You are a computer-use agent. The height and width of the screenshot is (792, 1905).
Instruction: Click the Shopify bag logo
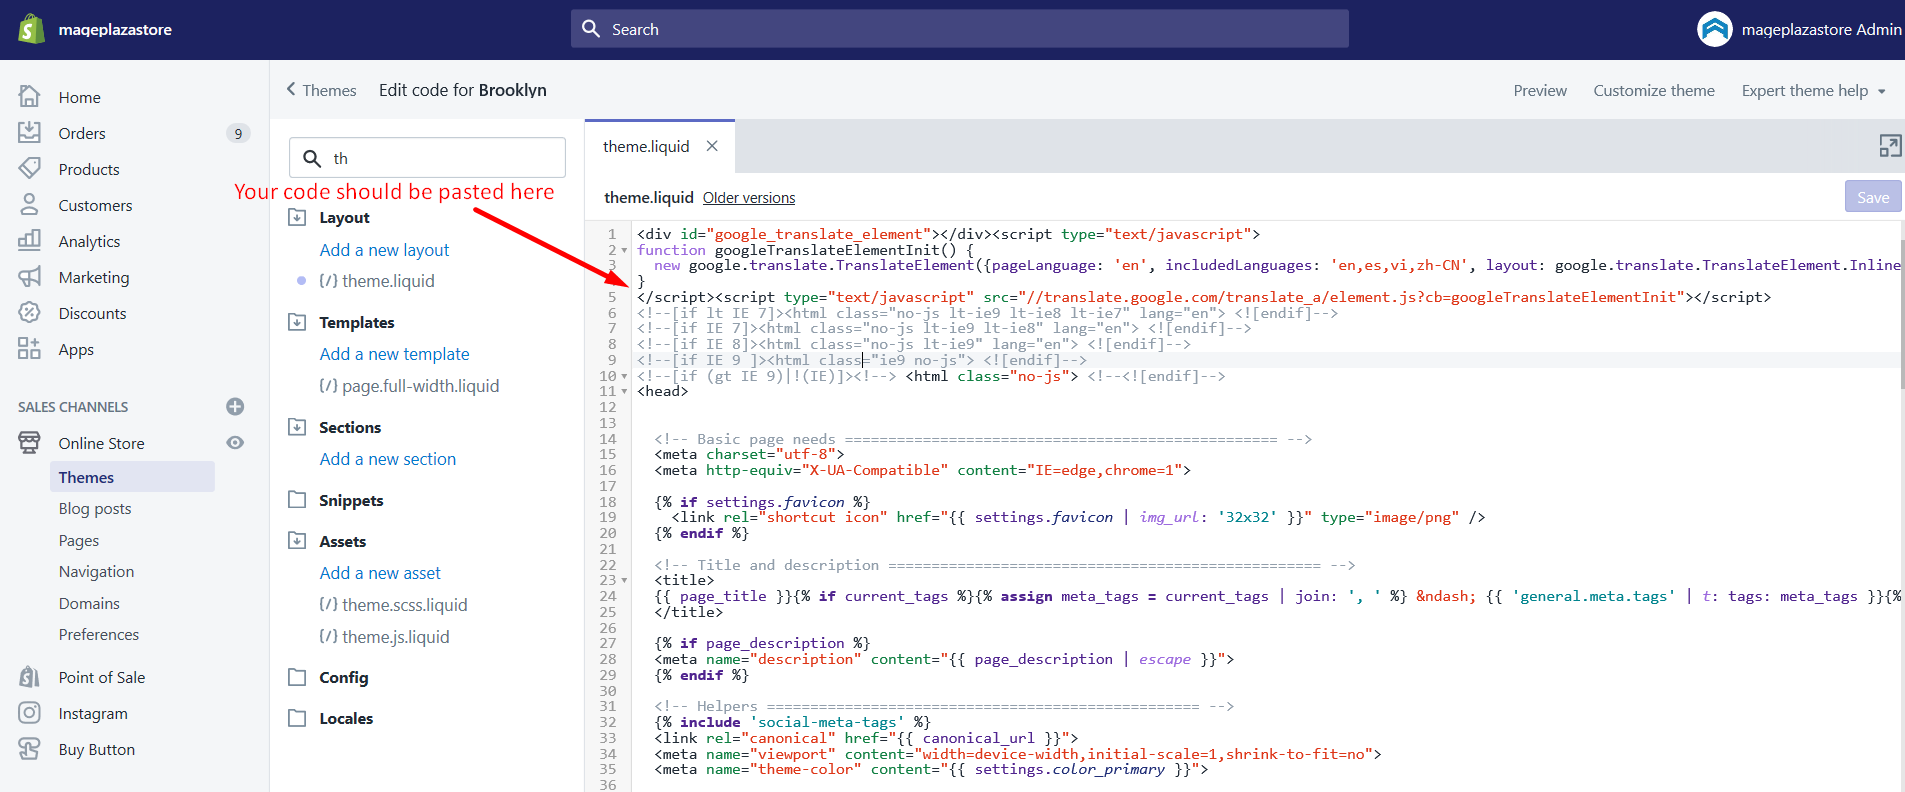32,29
